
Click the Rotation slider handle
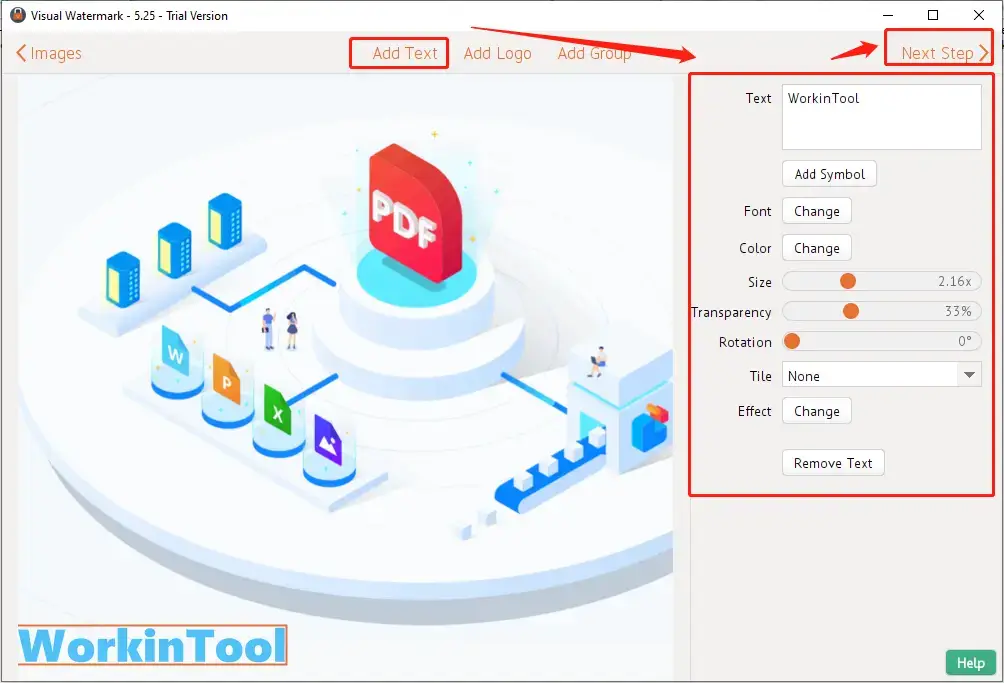pos(792,341)
